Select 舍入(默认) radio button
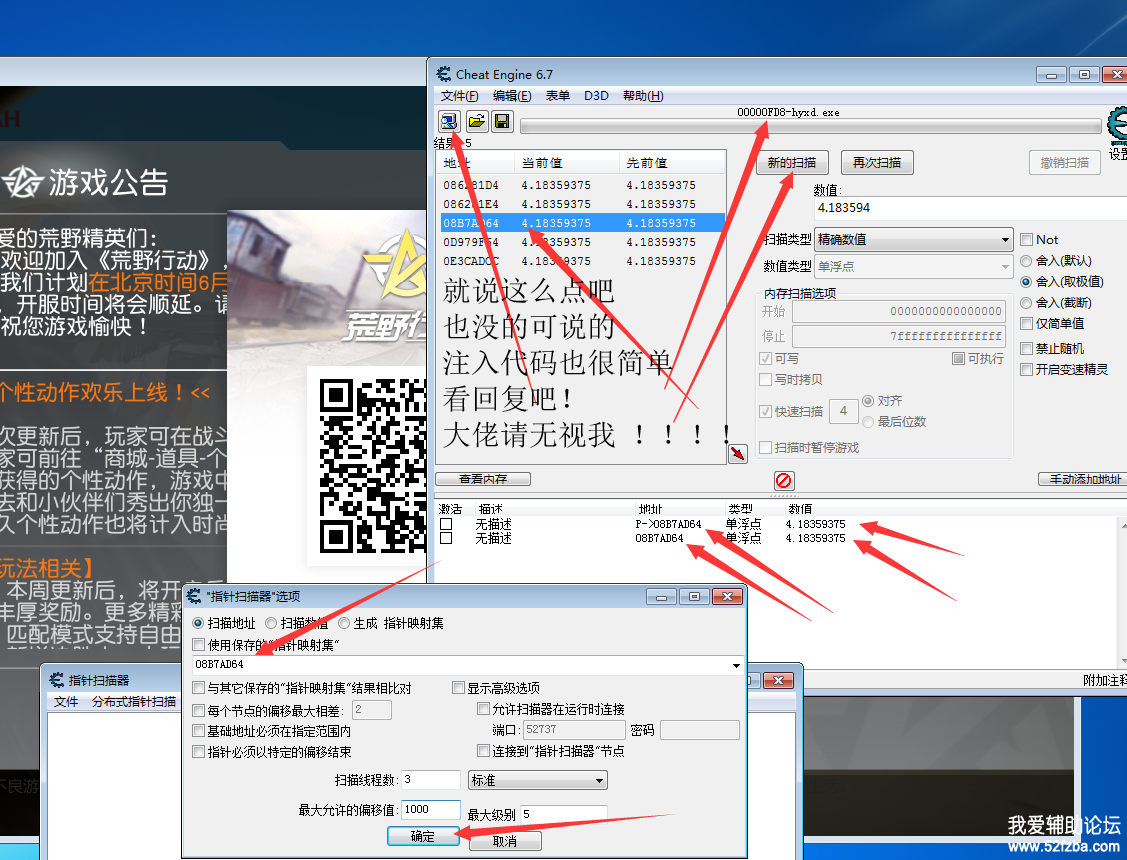 click(1026, 261)
